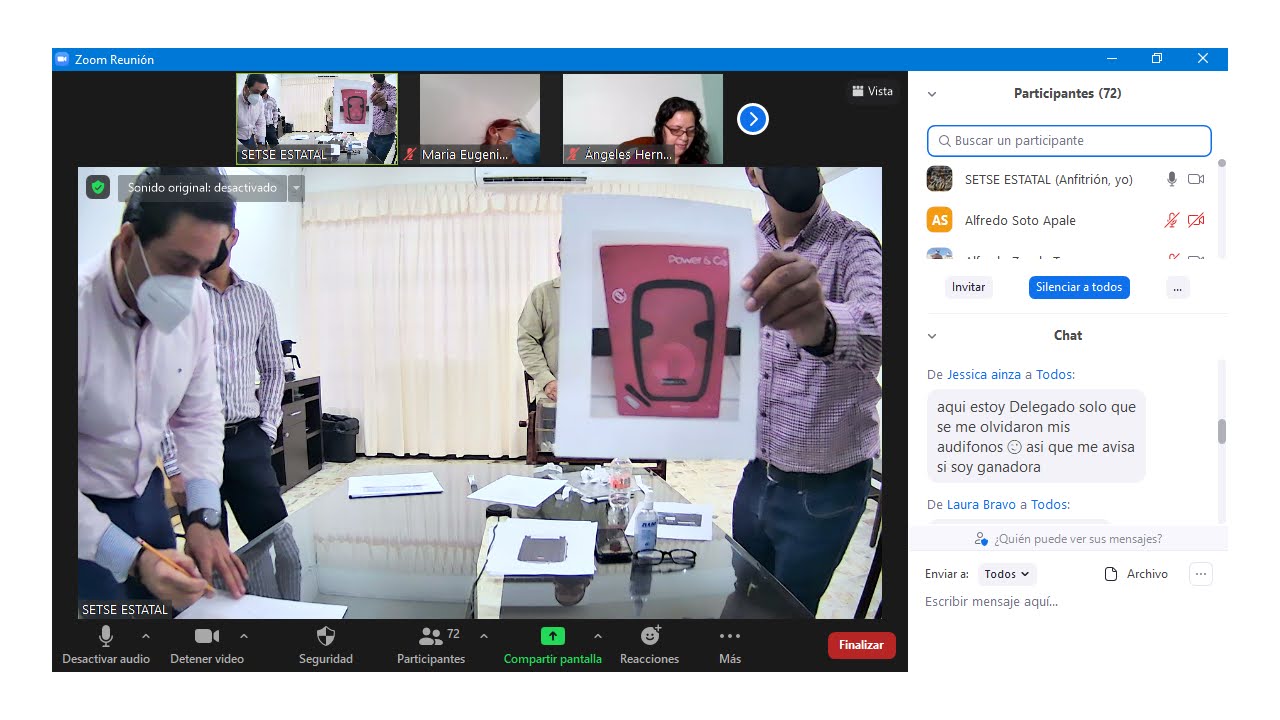Click SETSE ESTATAL (Anfitrión, yo) participant name
The height and width of the screenshot is (720, 1280).
(1048, 180)
